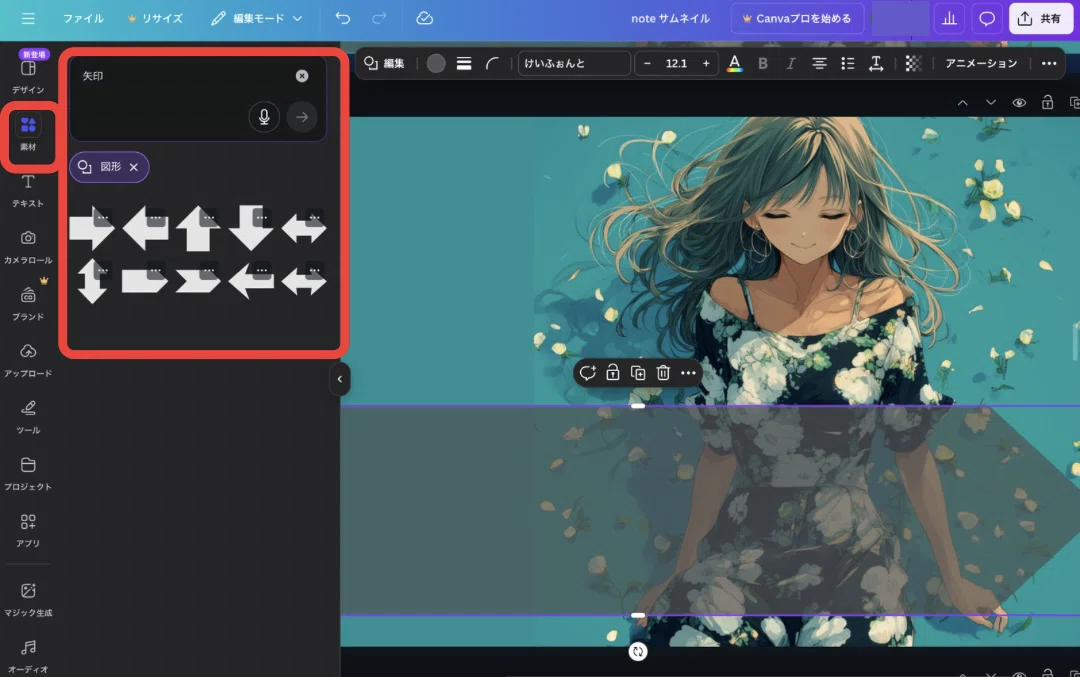
Task: Open the 素材 elements tab
Action: click(28, 133)
